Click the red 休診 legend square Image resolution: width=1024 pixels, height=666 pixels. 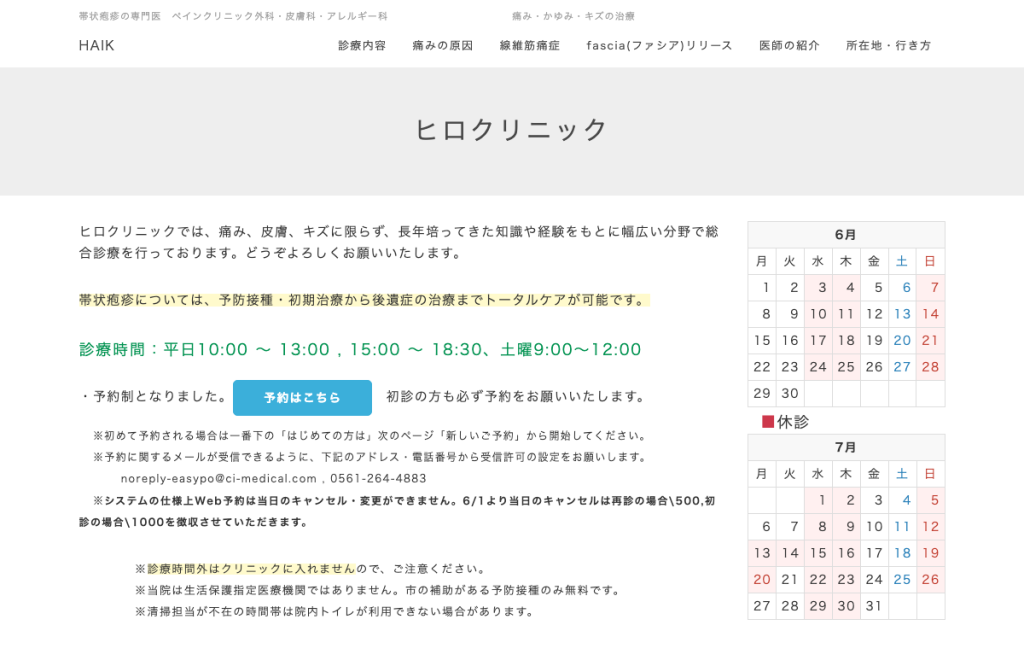pos(768,422)
